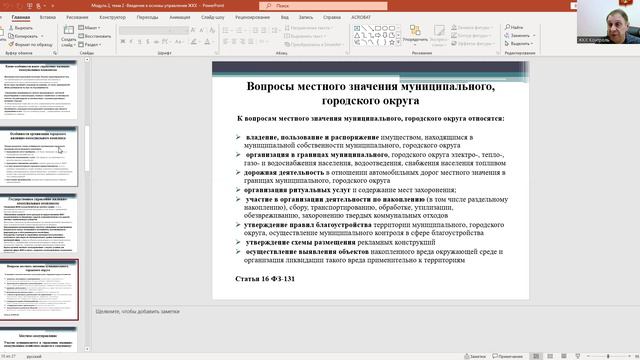Increase font size with large A icon
This screenshot has height=360, width=640.
[x=193, y=30]
